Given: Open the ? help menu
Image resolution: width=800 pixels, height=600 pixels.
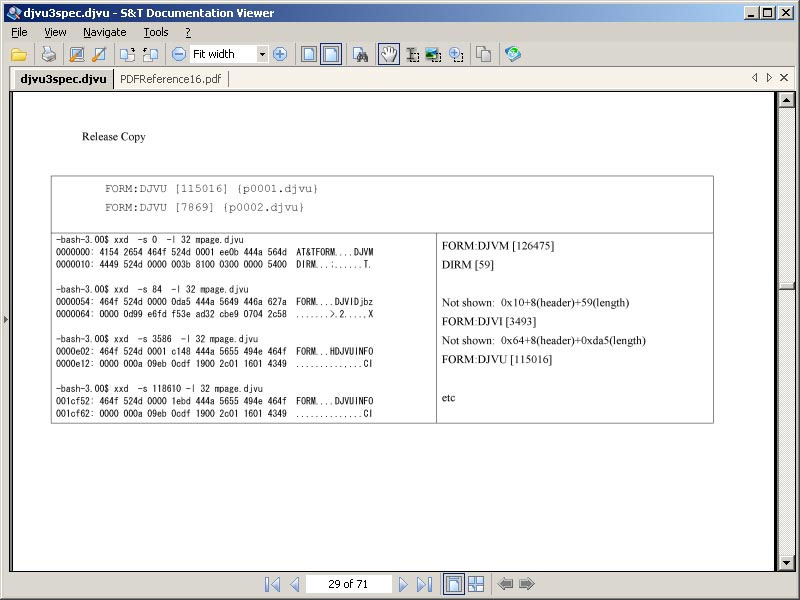Looking at the screenshot, I should pos(188,32).
